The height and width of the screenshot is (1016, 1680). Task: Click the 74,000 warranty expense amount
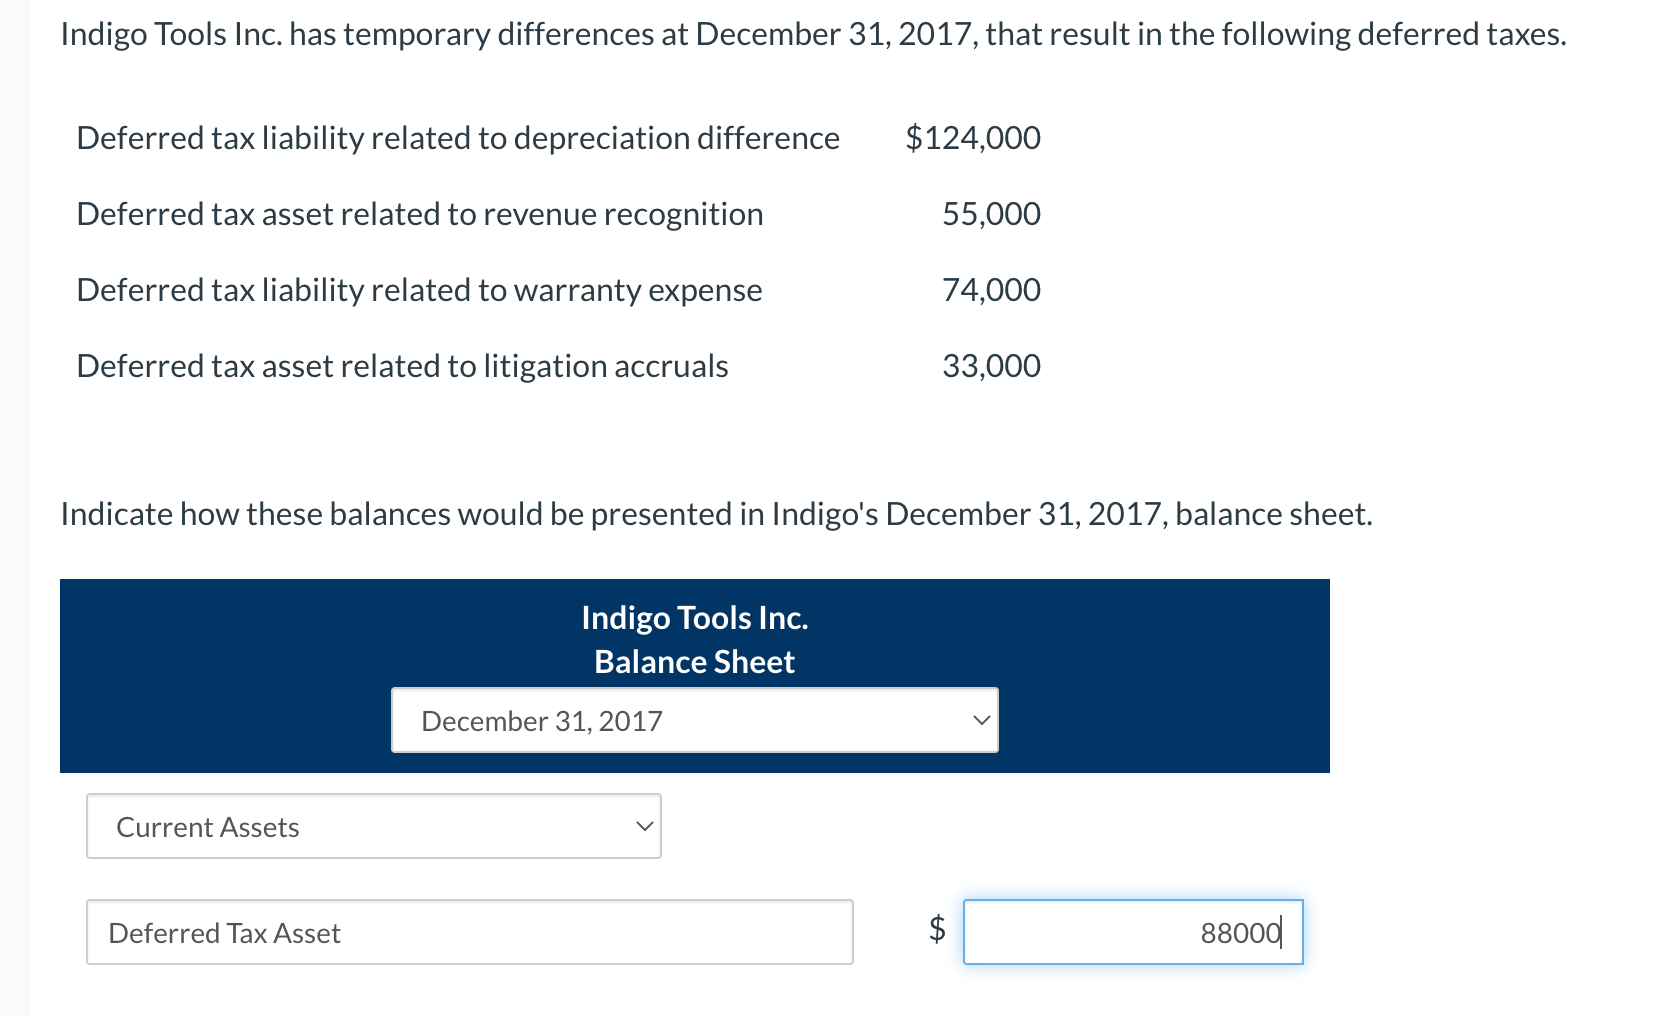(991, 290)
